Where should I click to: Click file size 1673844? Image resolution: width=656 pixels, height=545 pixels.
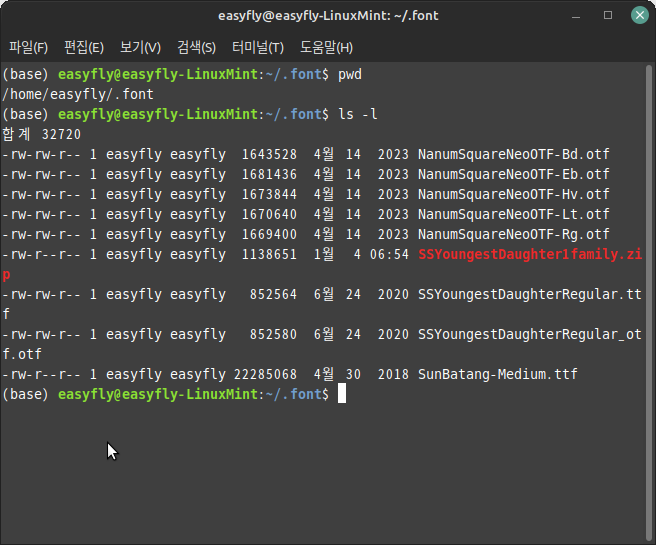[x=269, y=194]
